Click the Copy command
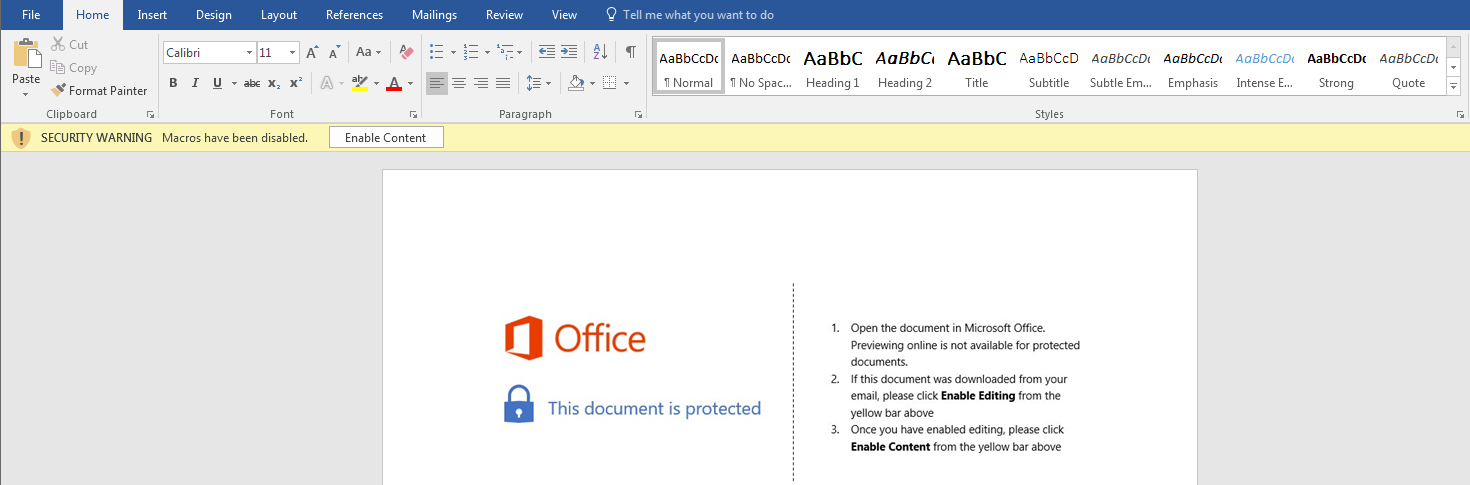 tap(74, 68)
